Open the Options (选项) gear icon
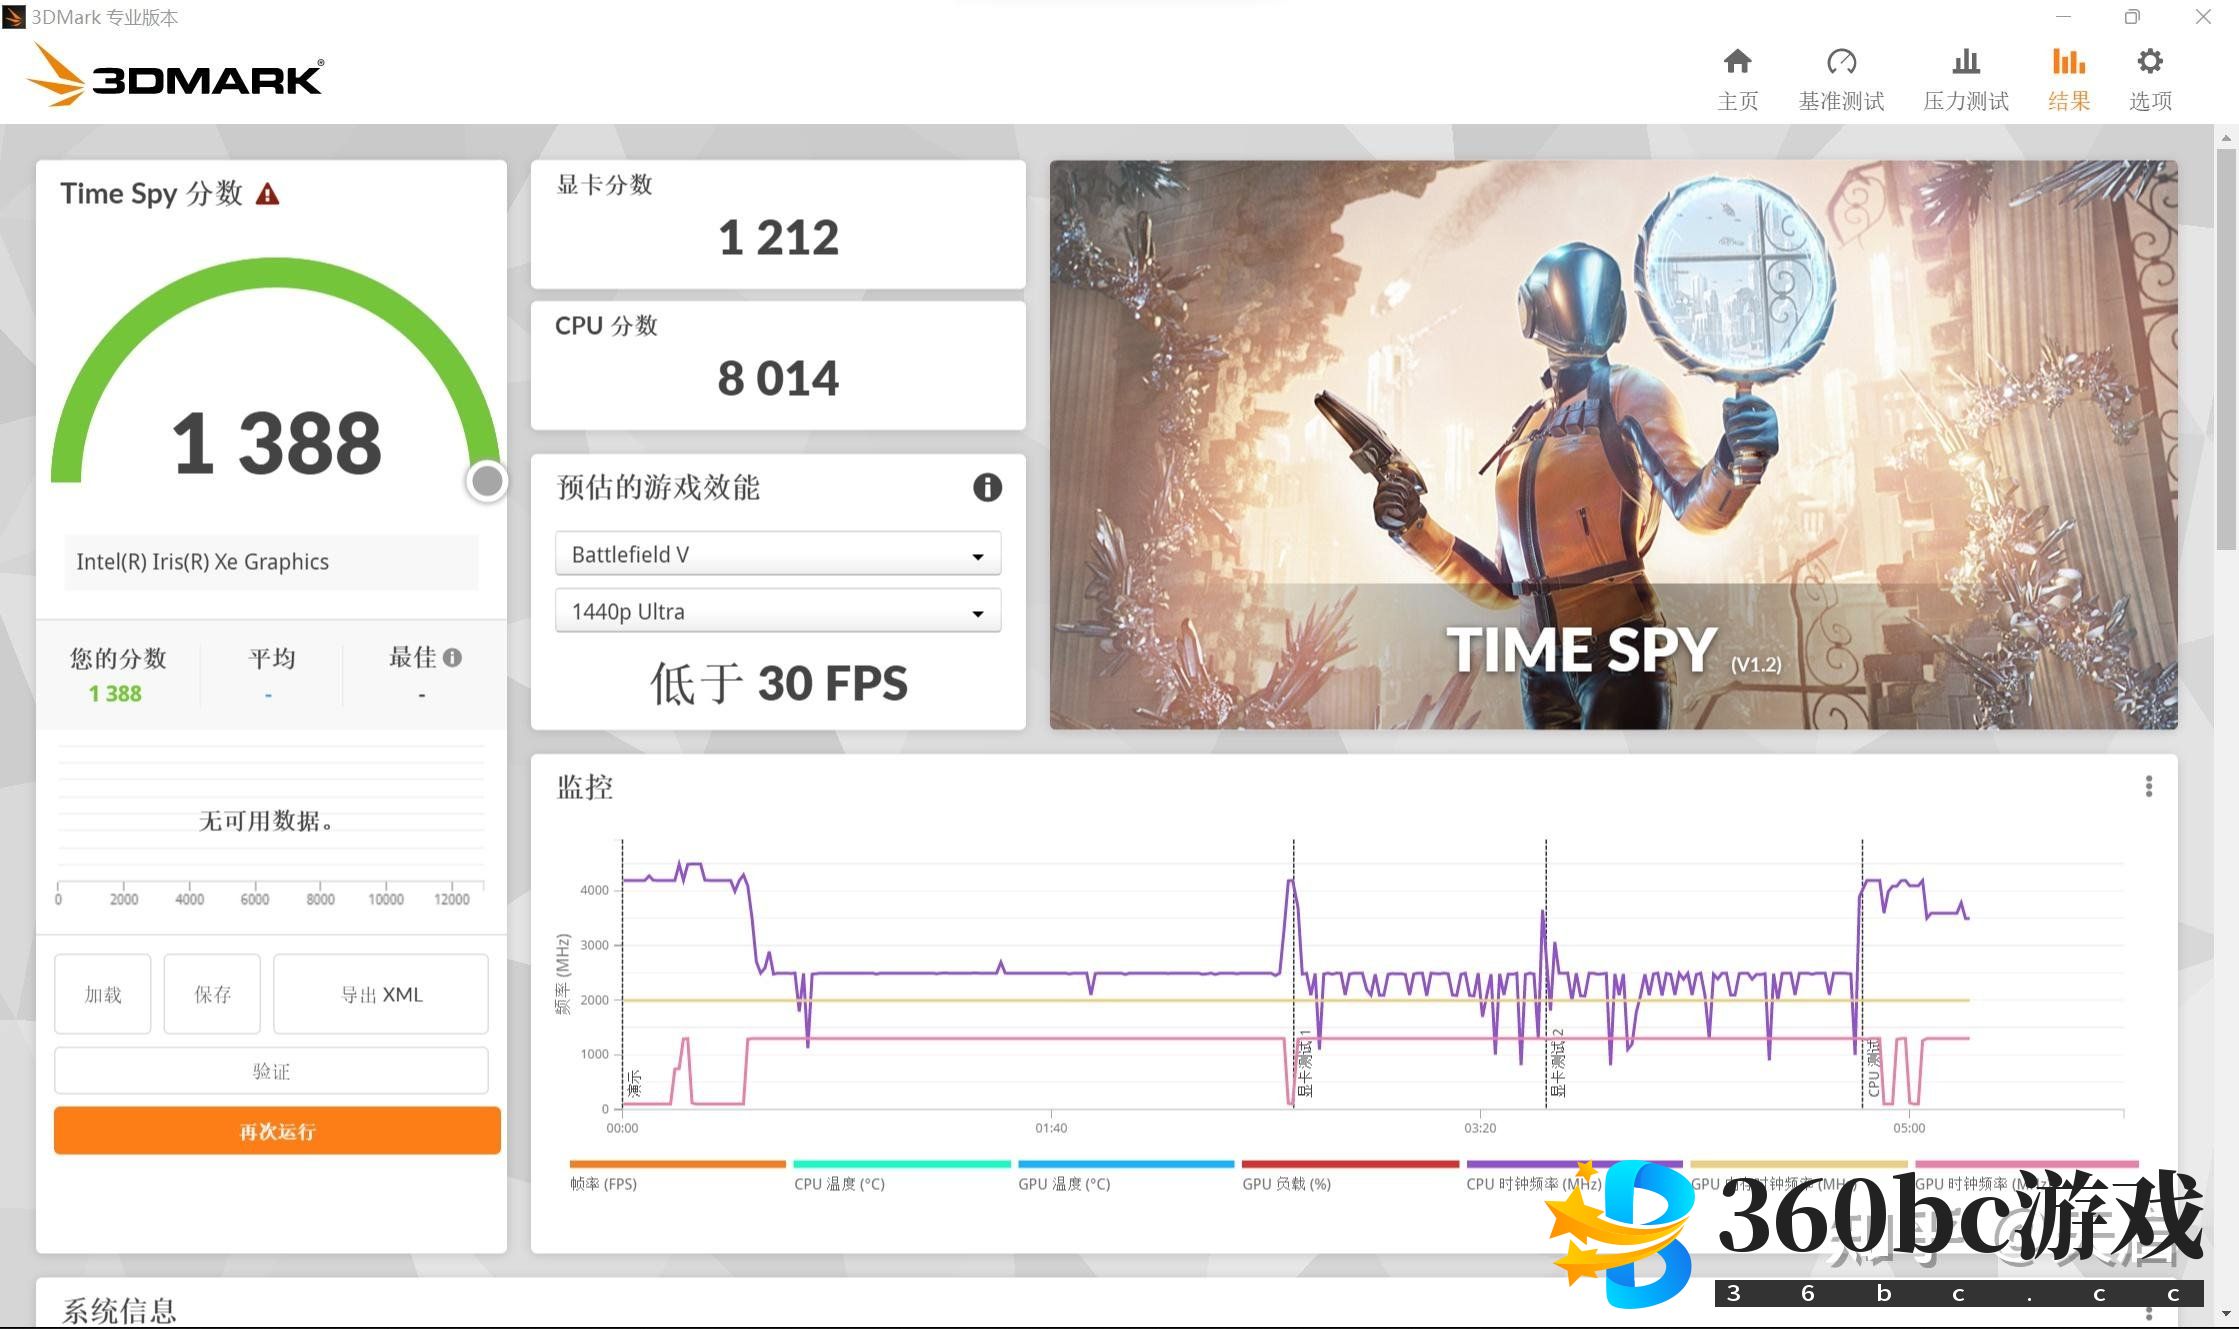The height and width of the screenshot is (1329, 2239). click(x=2149, y=62)
